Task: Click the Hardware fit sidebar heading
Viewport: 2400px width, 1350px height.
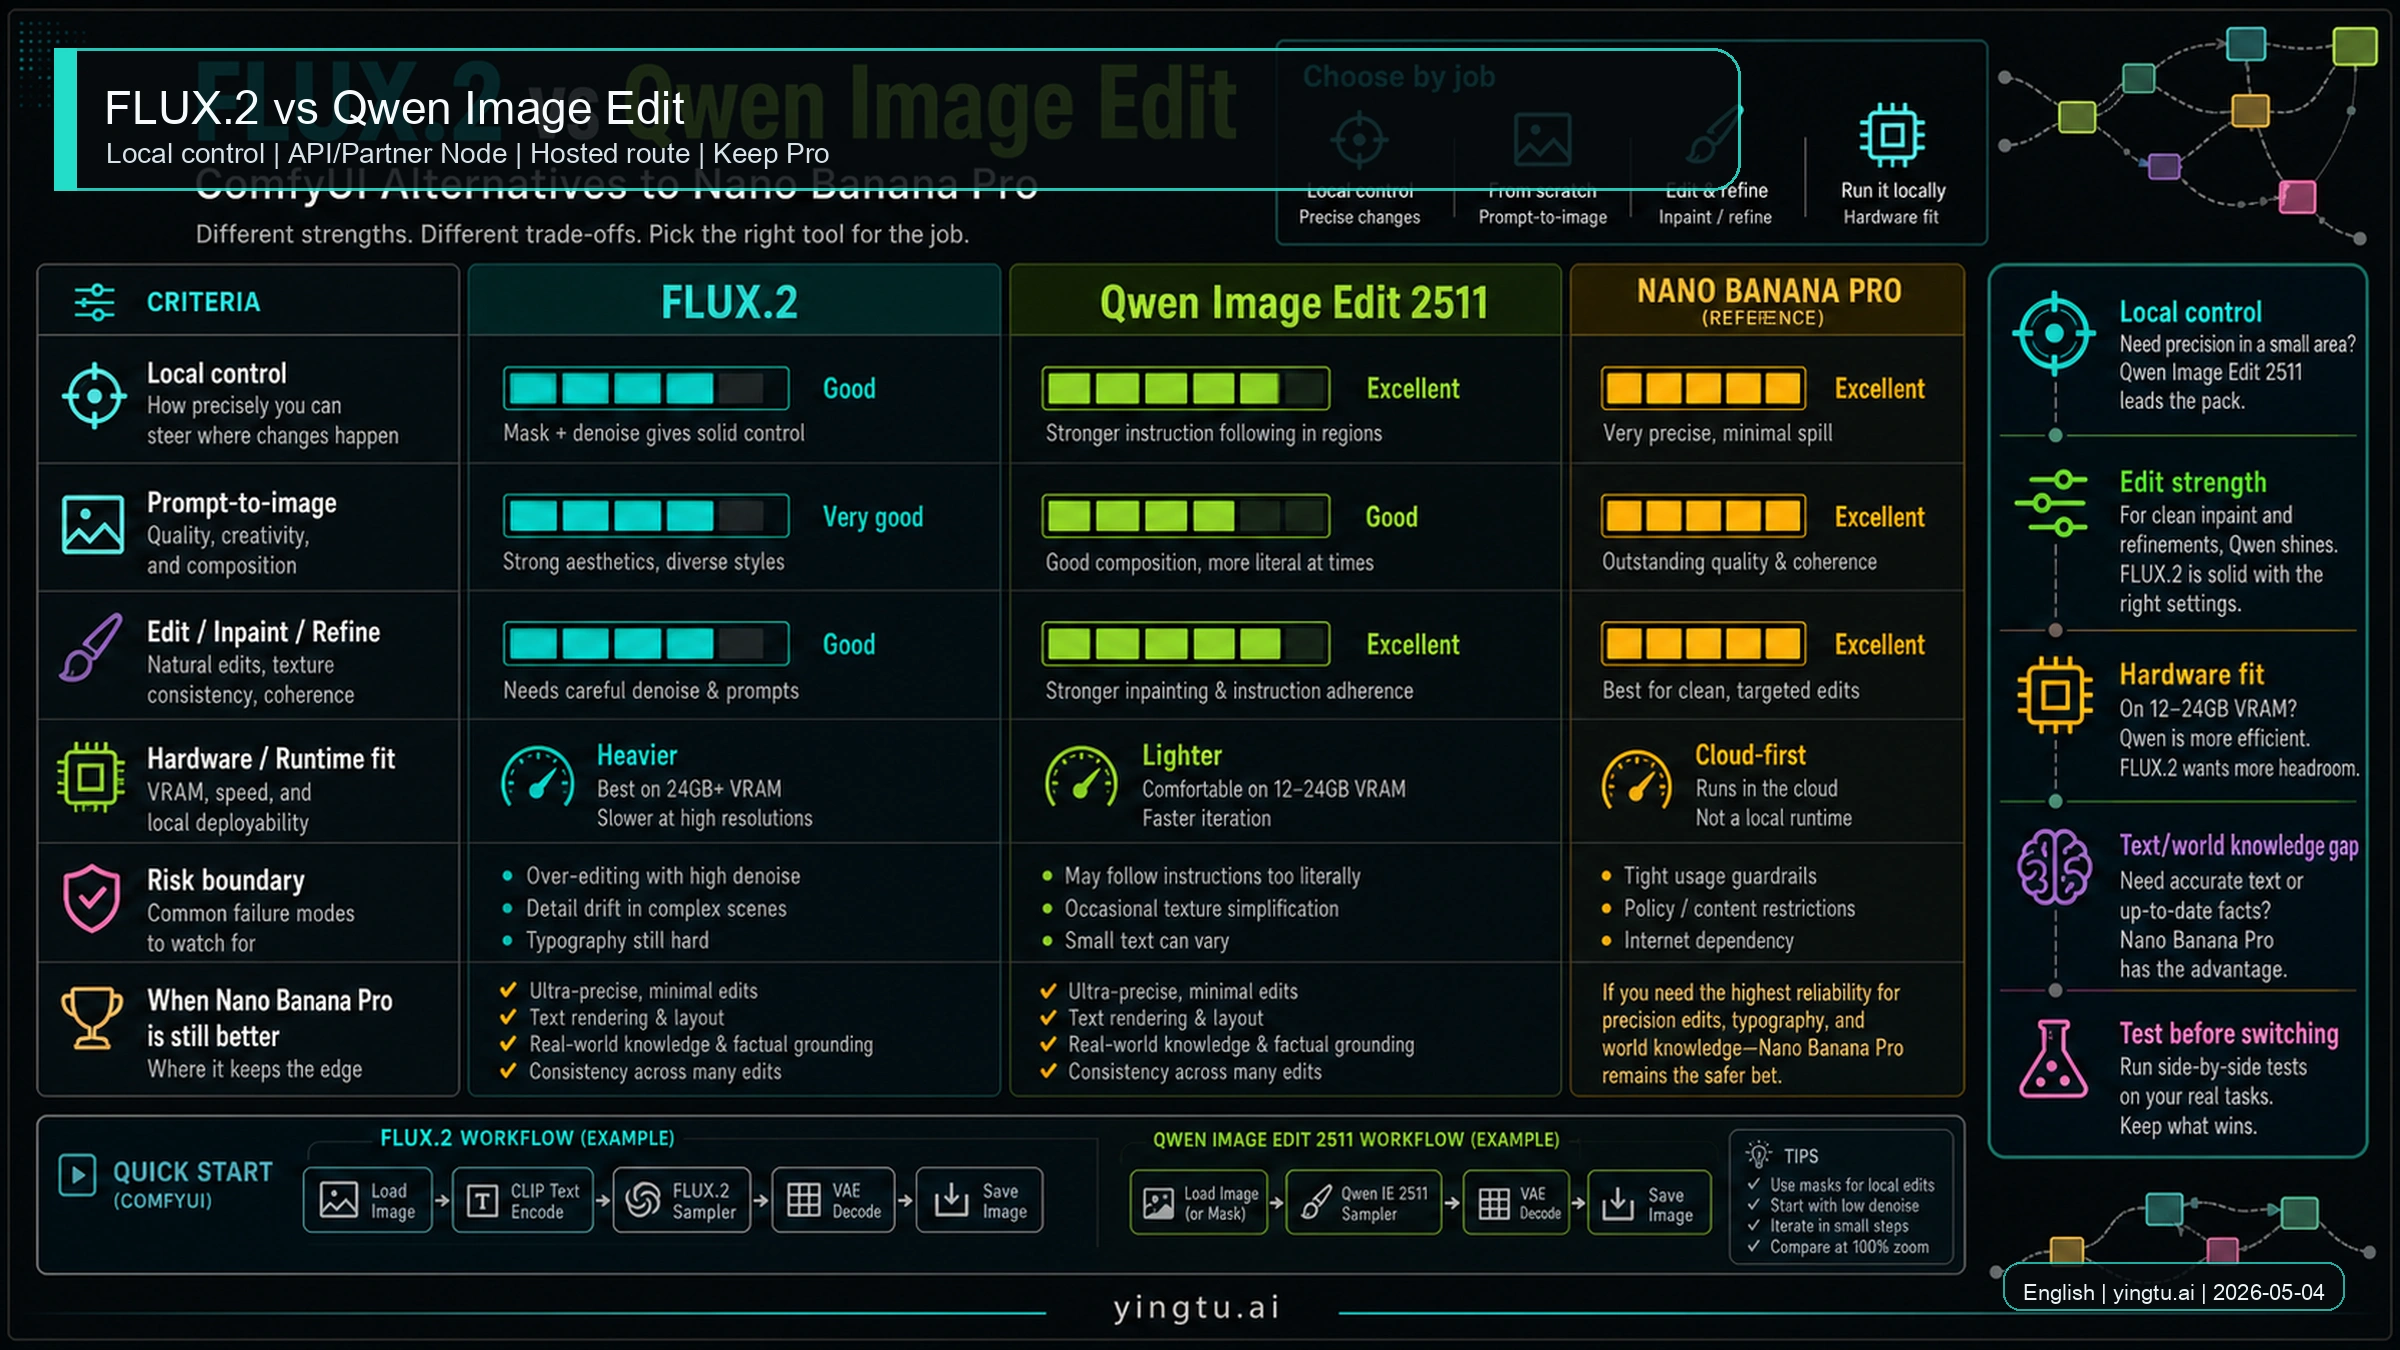Action: (2192, 674)
